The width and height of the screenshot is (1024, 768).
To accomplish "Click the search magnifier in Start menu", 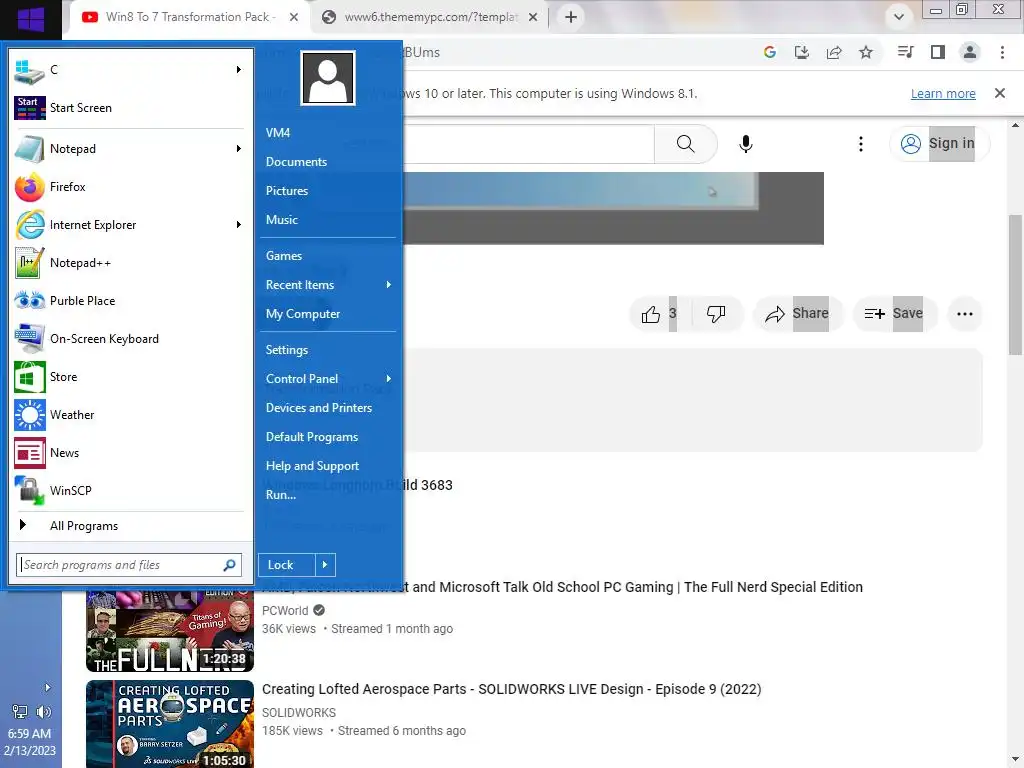I will [229, 565].
